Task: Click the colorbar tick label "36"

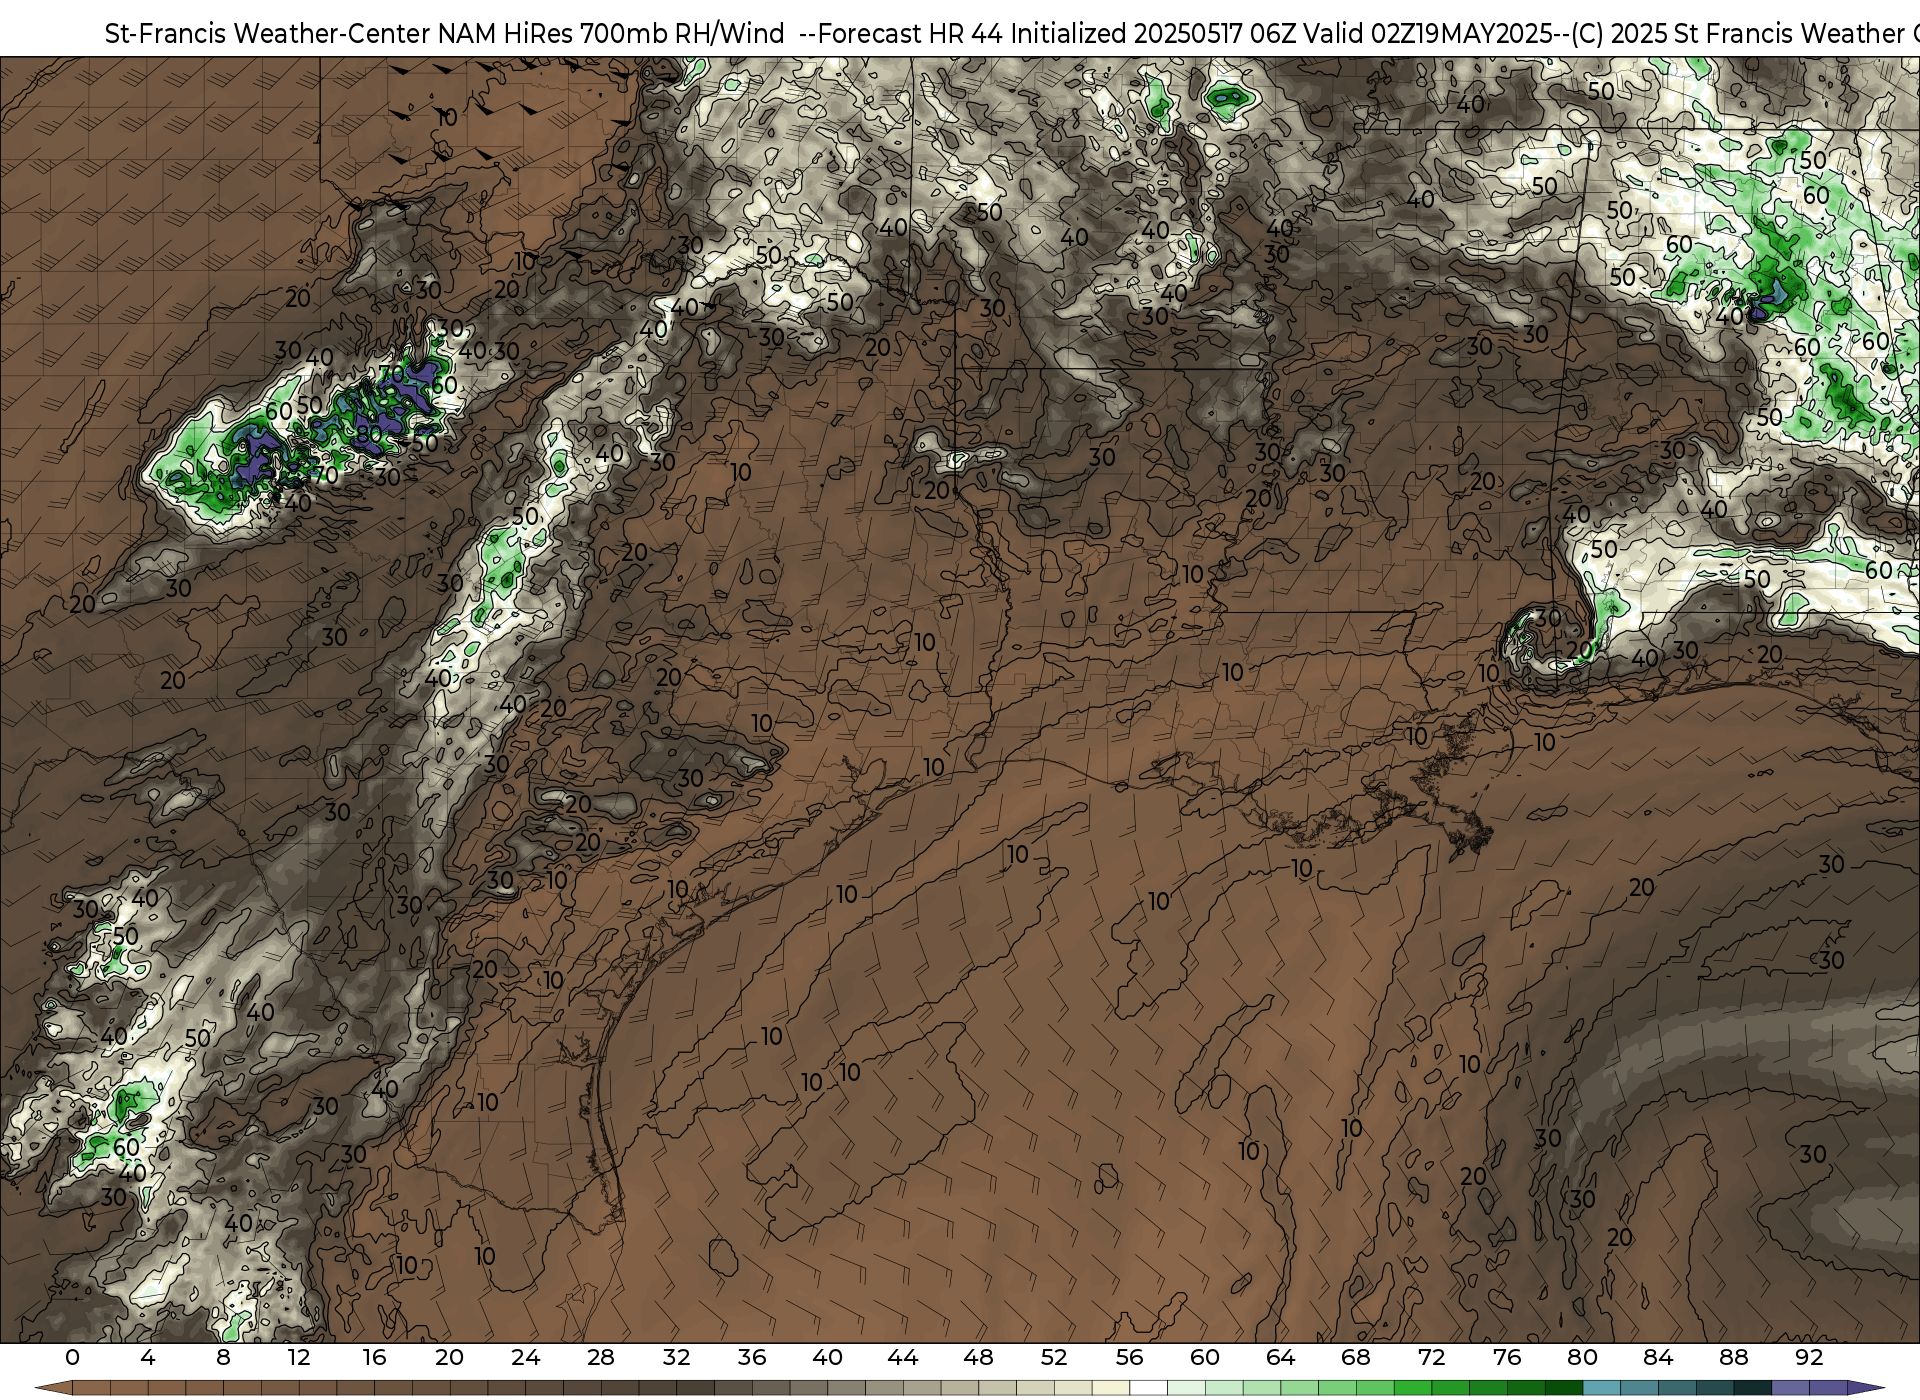Action: coord(752,1357)
